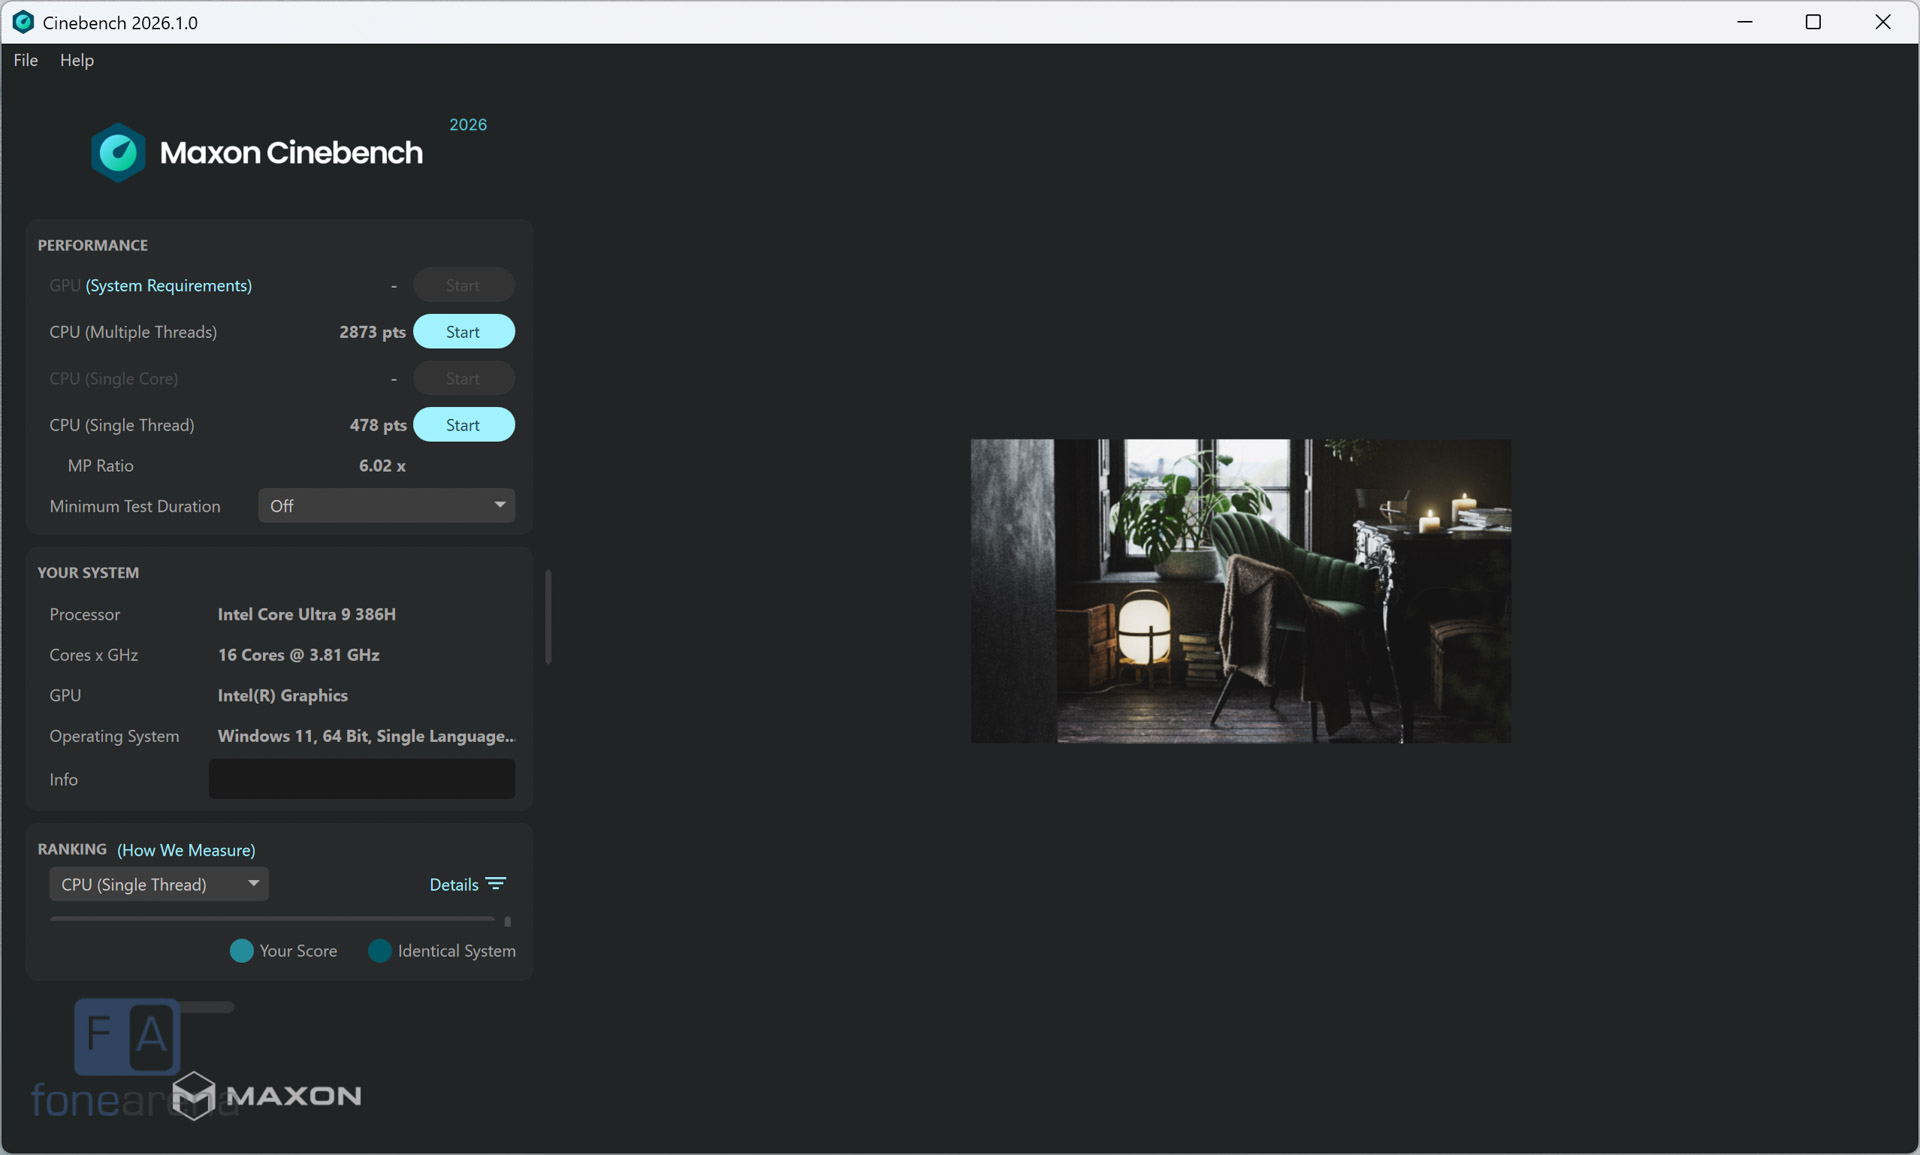Start the CPU Single Thread benchmark
The height and width of the screenshot is (1155, 1920).
coord(464,425)
